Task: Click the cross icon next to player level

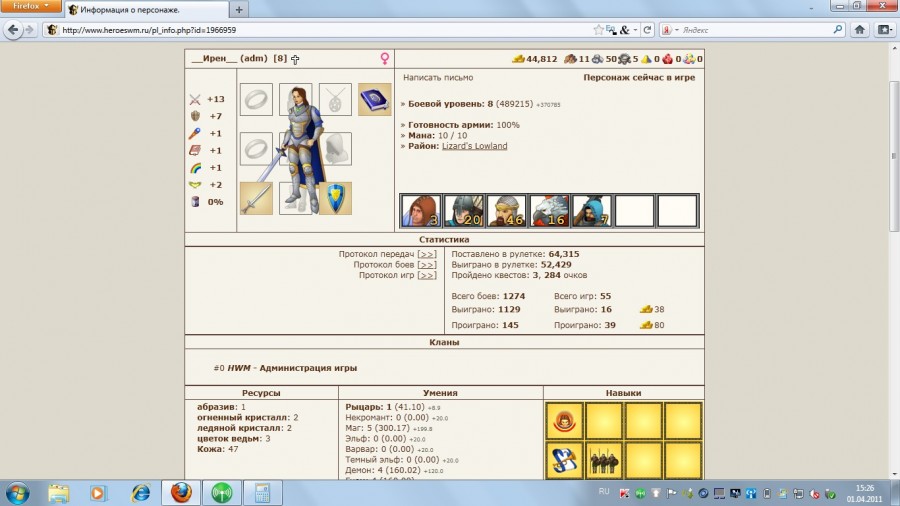Action: coord(295,59)
